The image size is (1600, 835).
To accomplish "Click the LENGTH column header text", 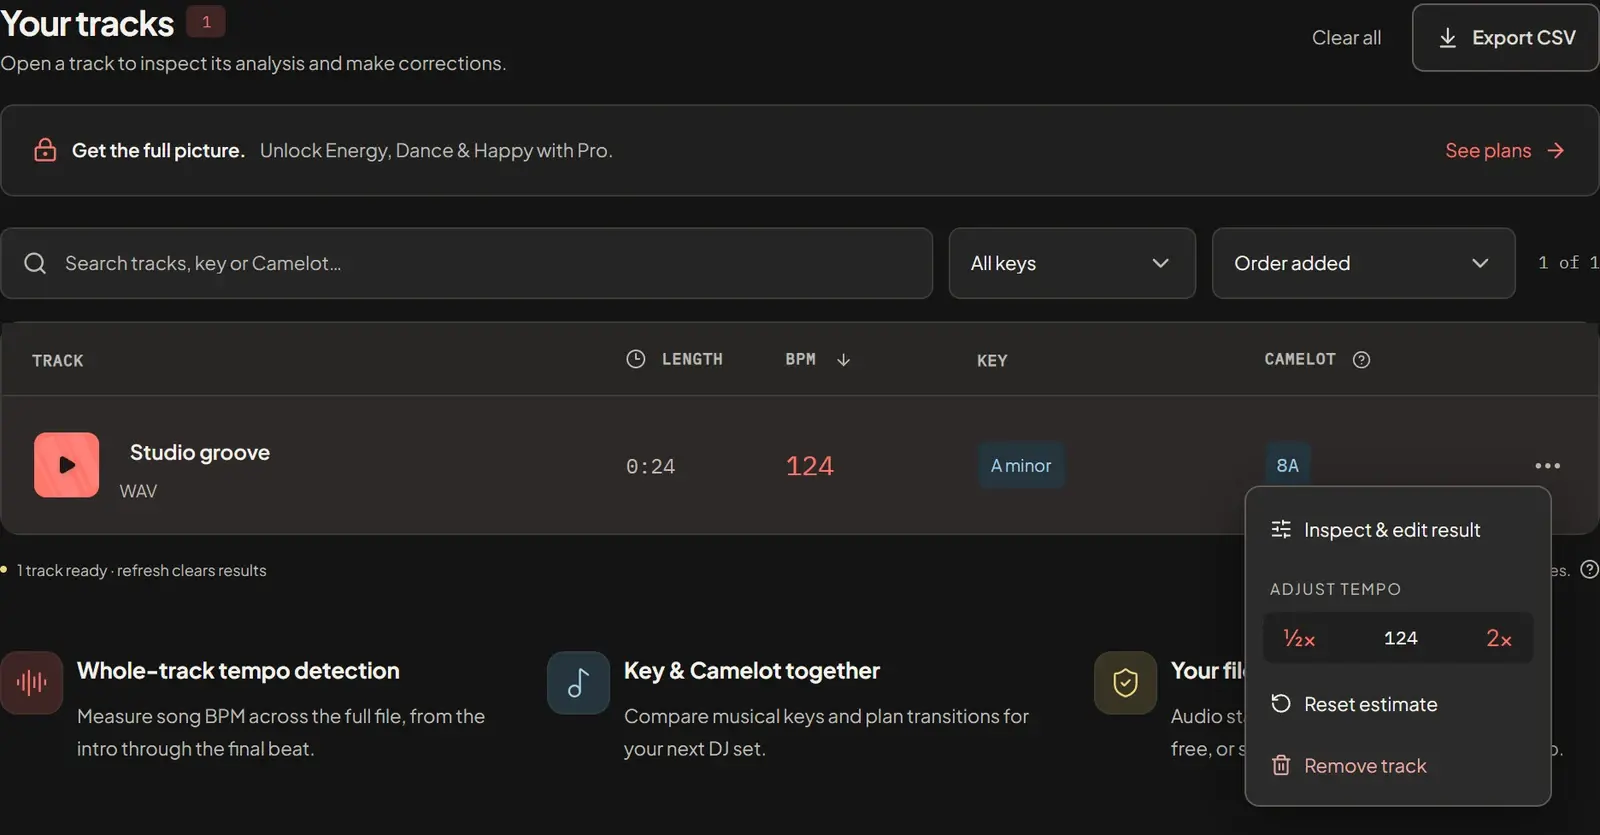I will tap(692, 359).
